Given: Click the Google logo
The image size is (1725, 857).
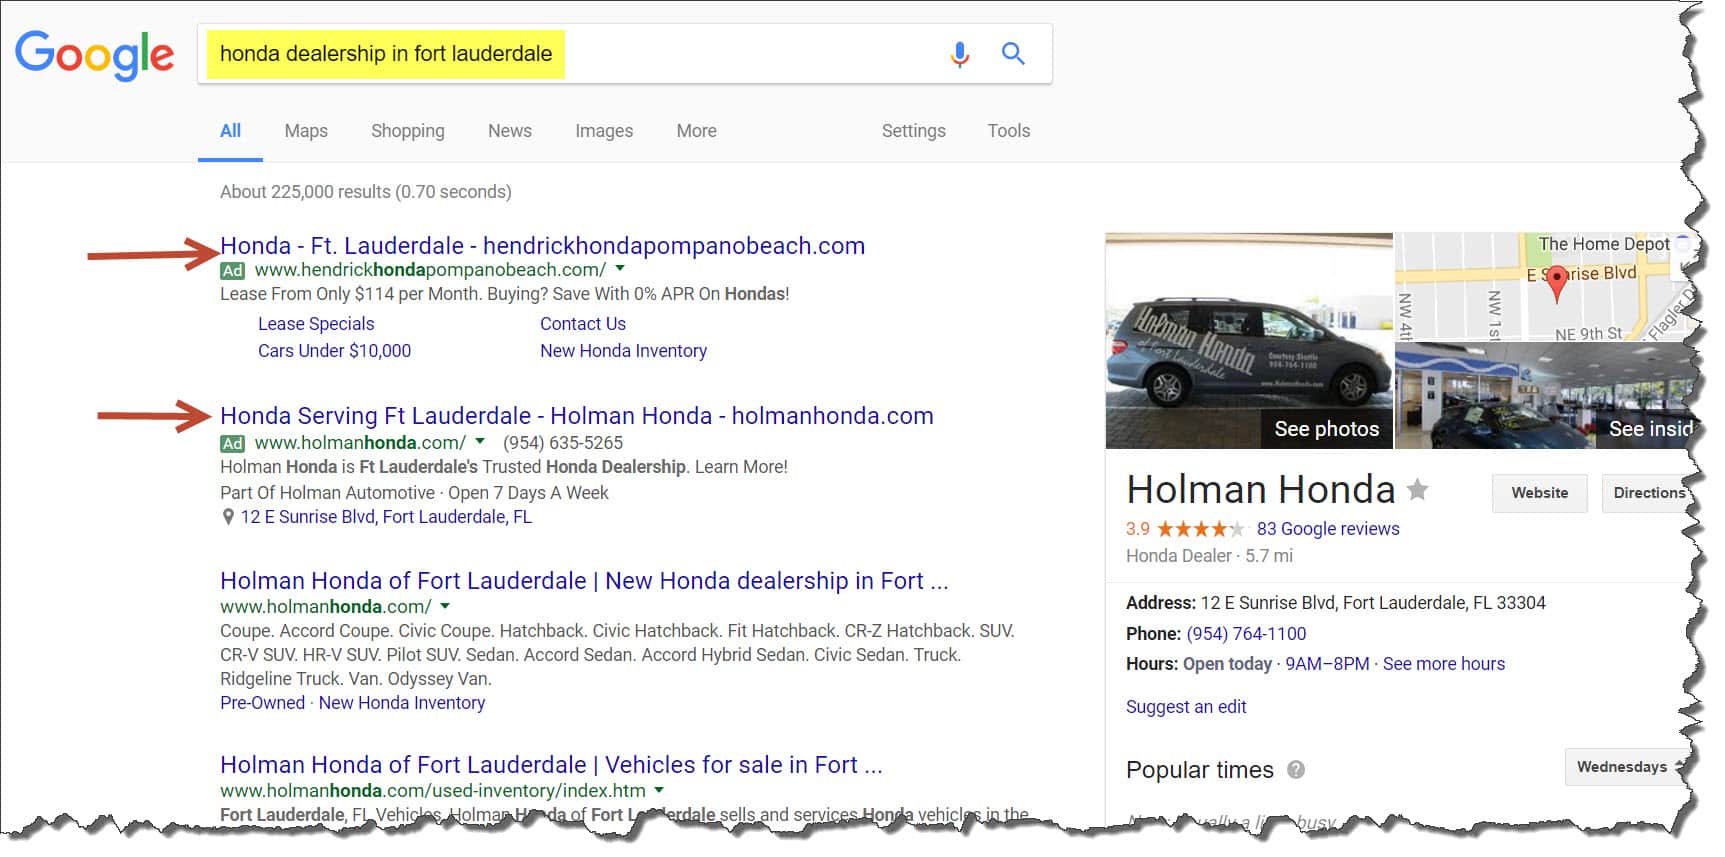Looking at the screenshot, I should coord(94,54).
